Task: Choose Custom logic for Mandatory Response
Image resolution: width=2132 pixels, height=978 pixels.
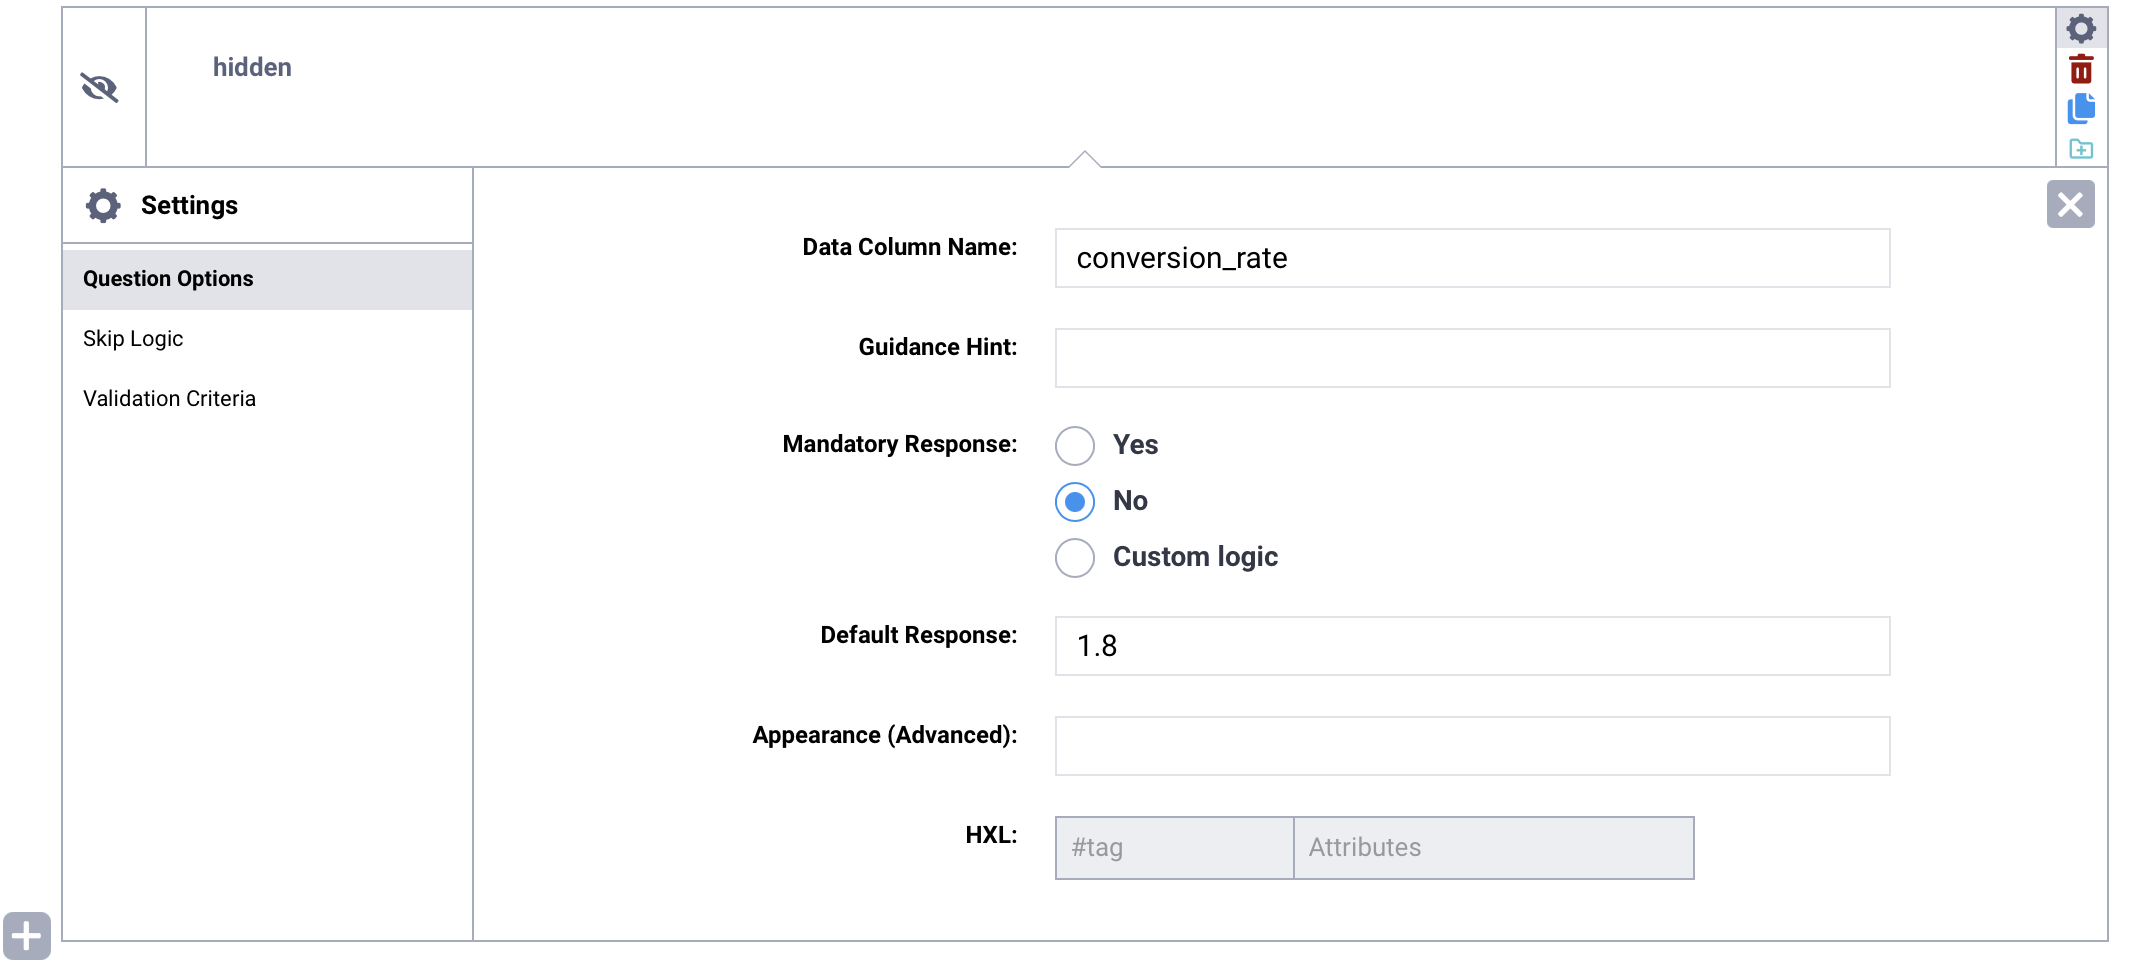Action: [x=1074, y=558]
